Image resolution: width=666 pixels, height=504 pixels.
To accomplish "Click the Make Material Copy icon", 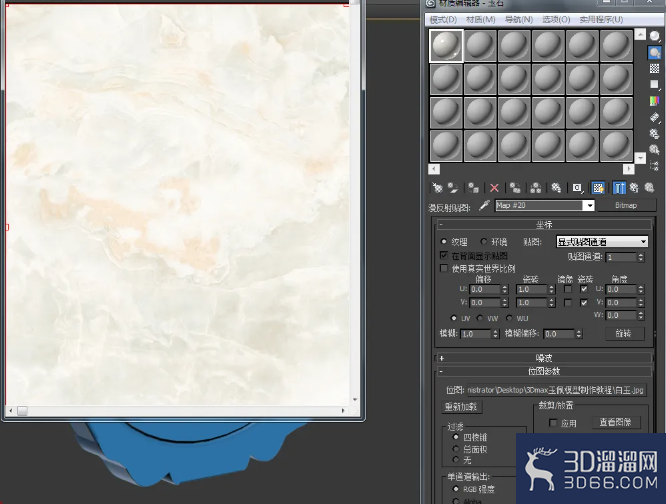I will click(515, 188).
